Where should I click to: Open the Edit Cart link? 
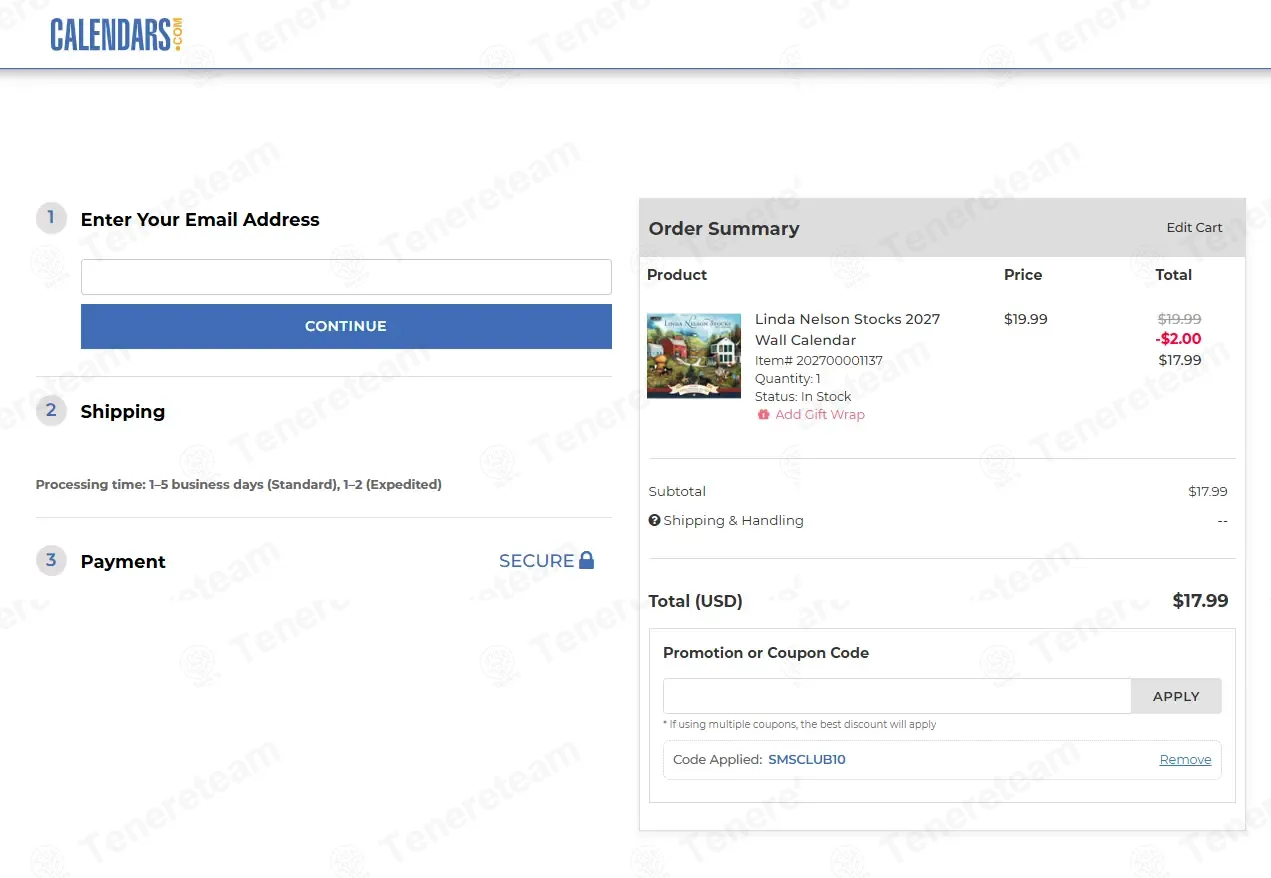click(x=1194, y=227)
